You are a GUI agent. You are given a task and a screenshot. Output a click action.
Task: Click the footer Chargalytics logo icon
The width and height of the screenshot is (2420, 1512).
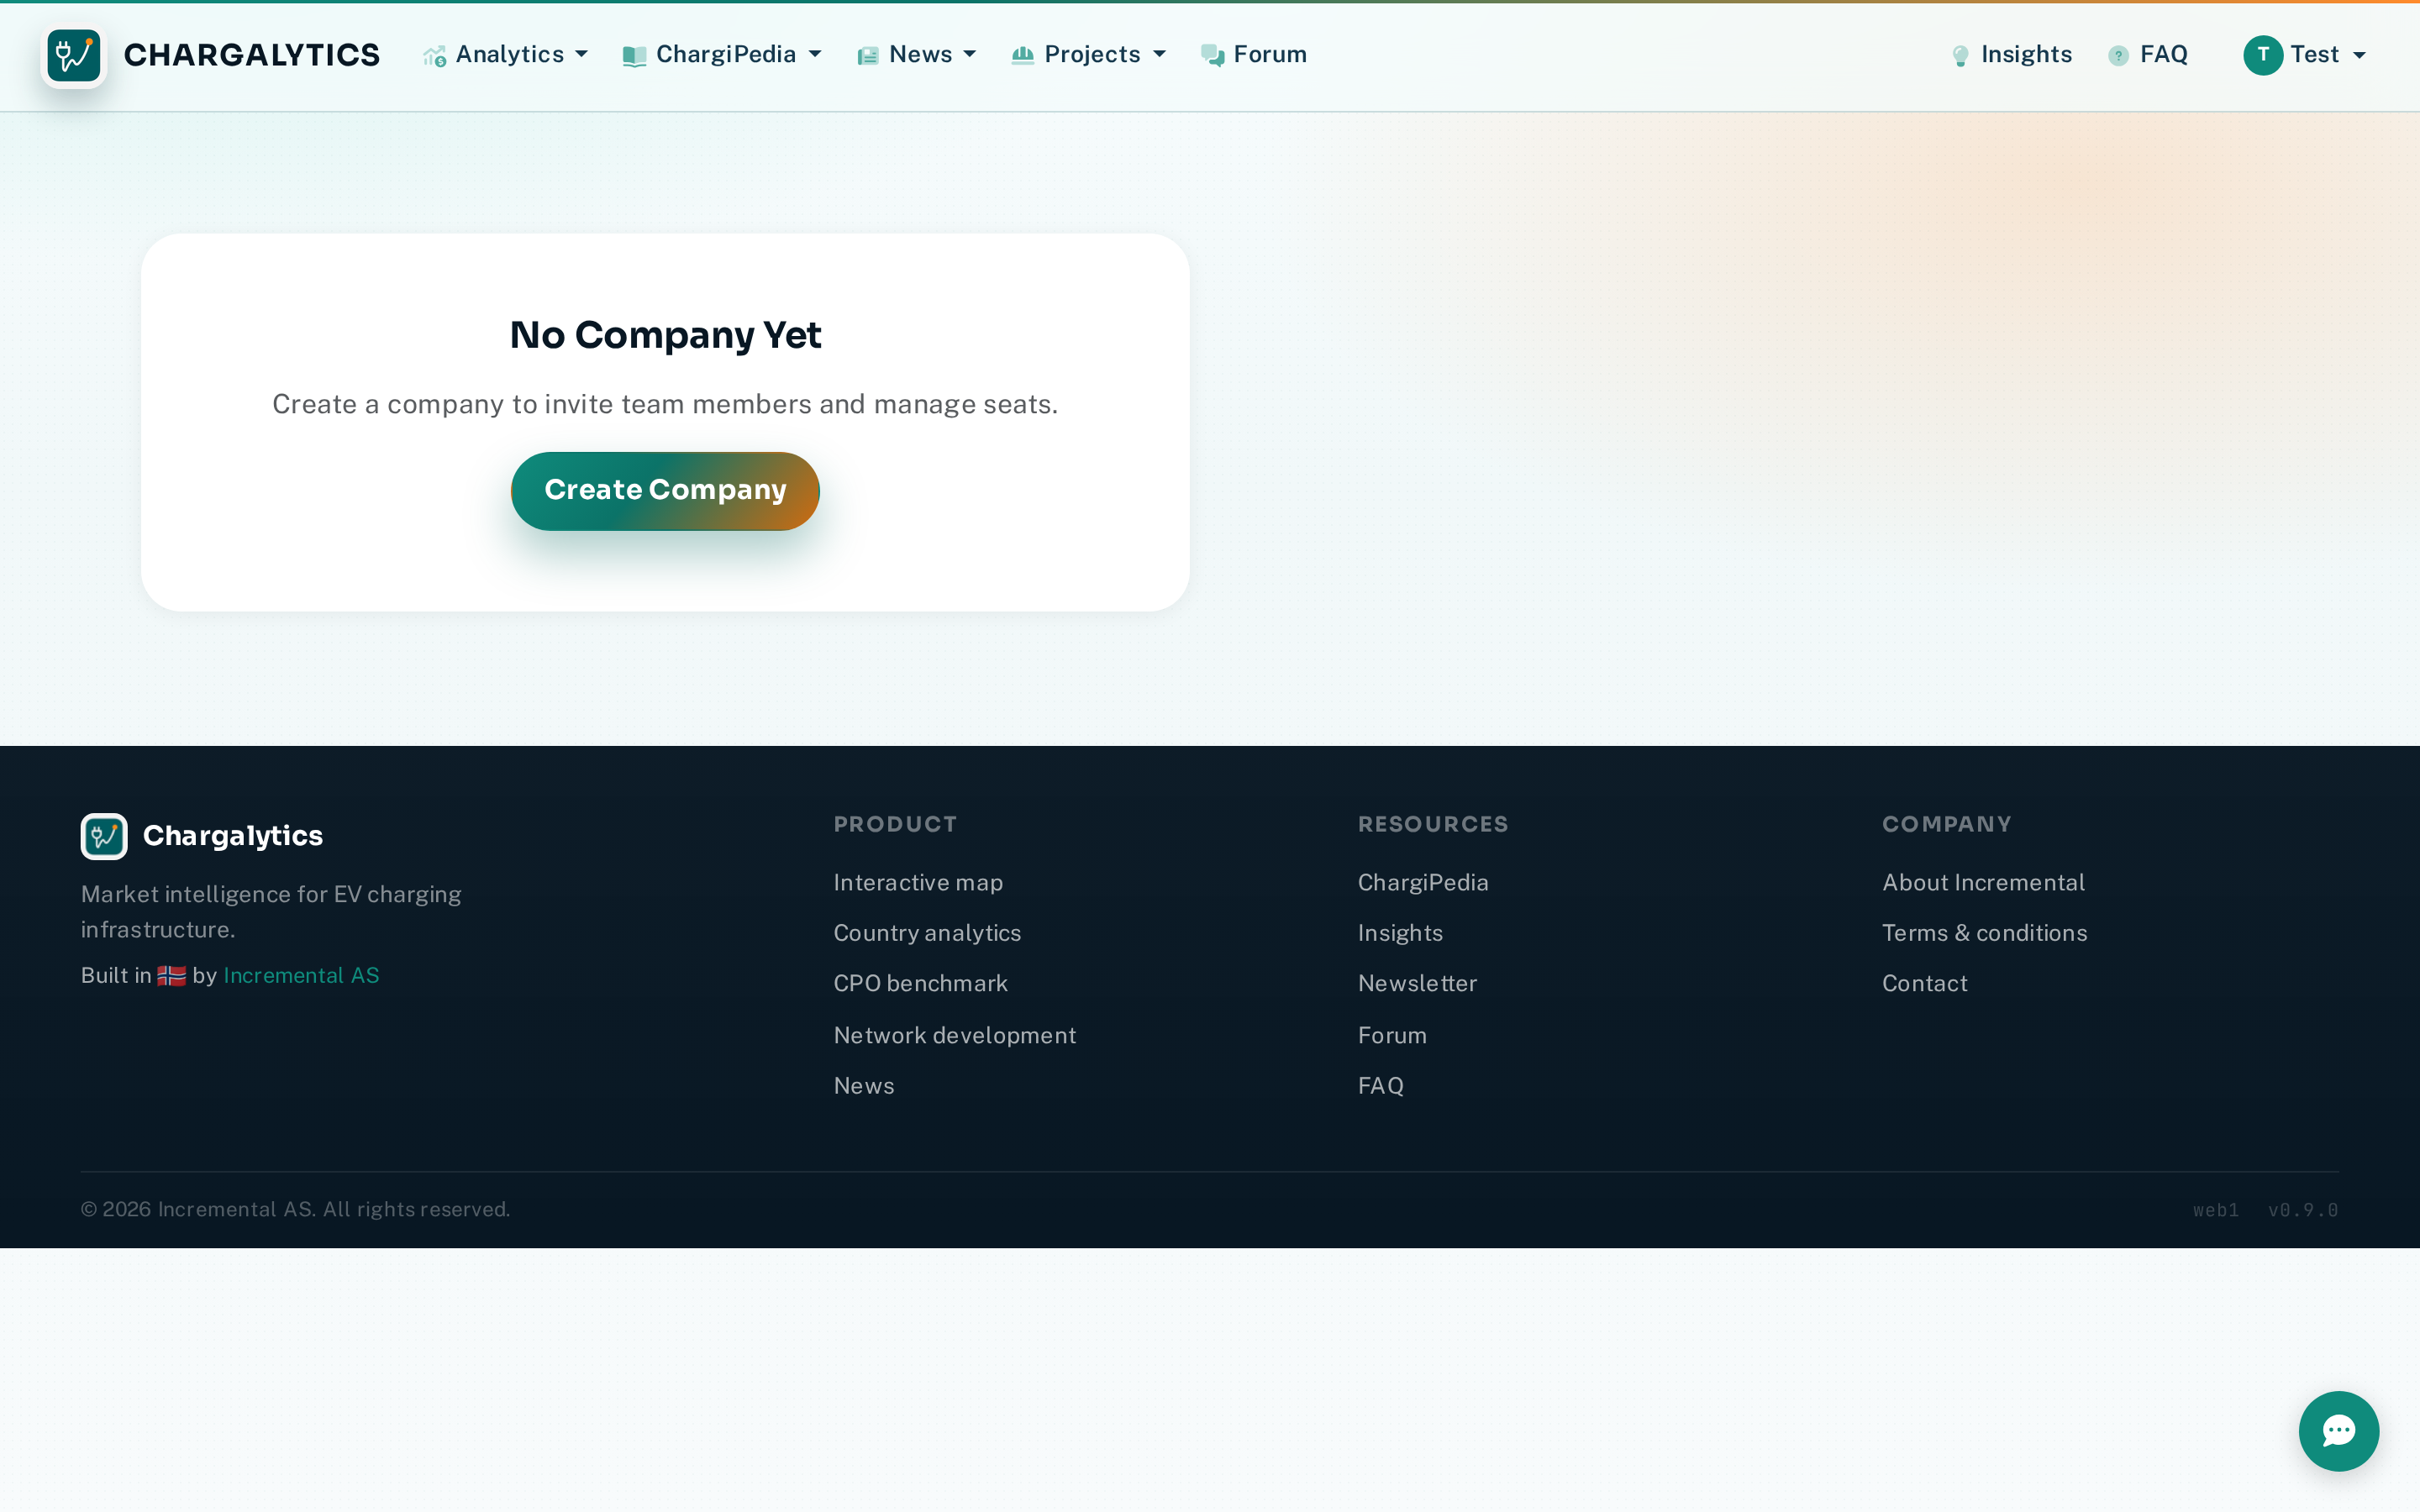tap(104, 836)
